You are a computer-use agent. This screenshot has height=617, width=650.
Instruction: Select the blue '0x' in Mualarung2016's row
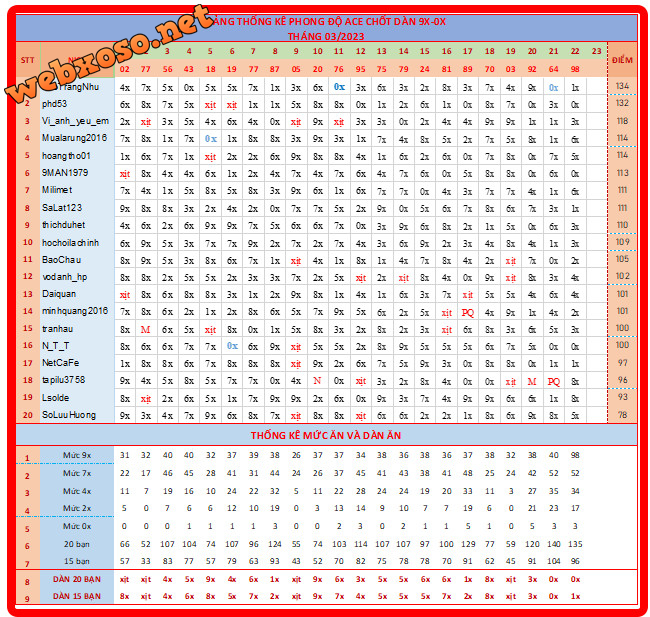point(211,139)
